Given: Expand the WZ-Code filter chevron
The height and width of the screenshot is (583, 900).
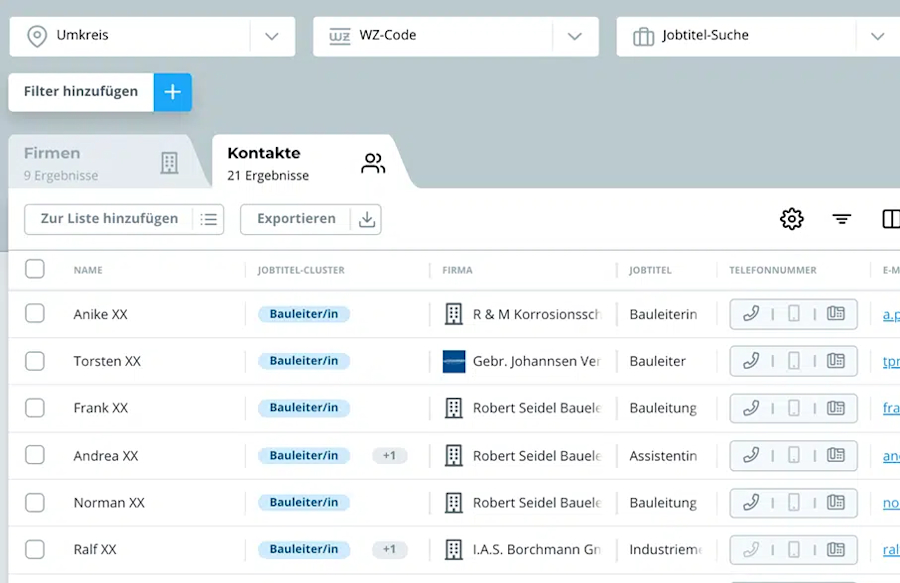Looking at the screenshot, I should [x=575, y=36].
